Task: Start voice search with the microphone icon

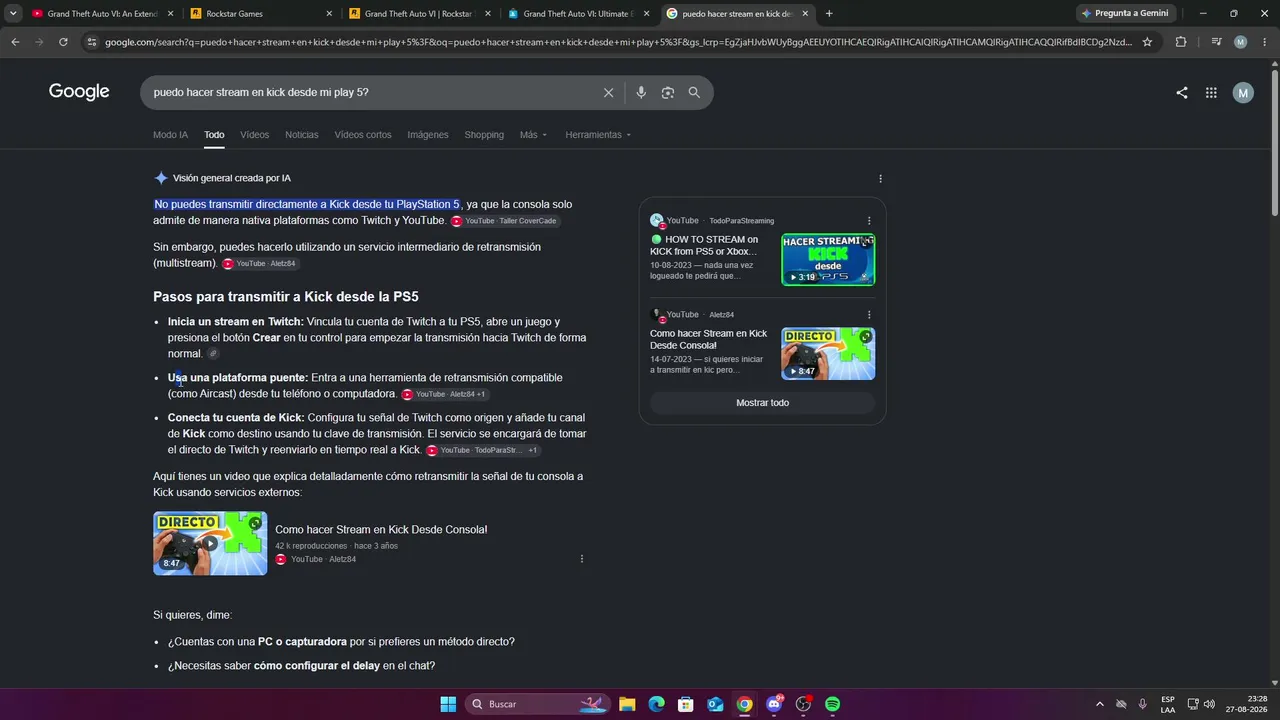Action: click(x=641, y=93)
